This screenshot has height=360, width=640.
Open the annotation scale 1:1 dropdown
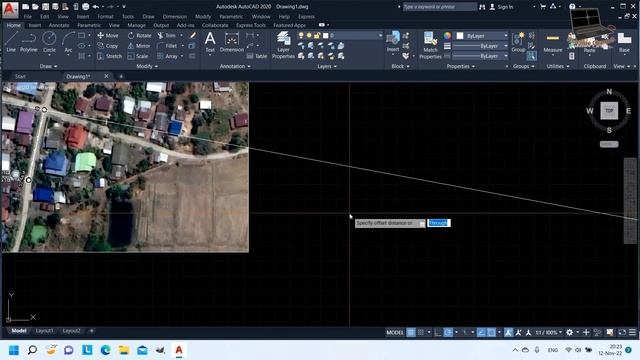(x=549, y=333)
